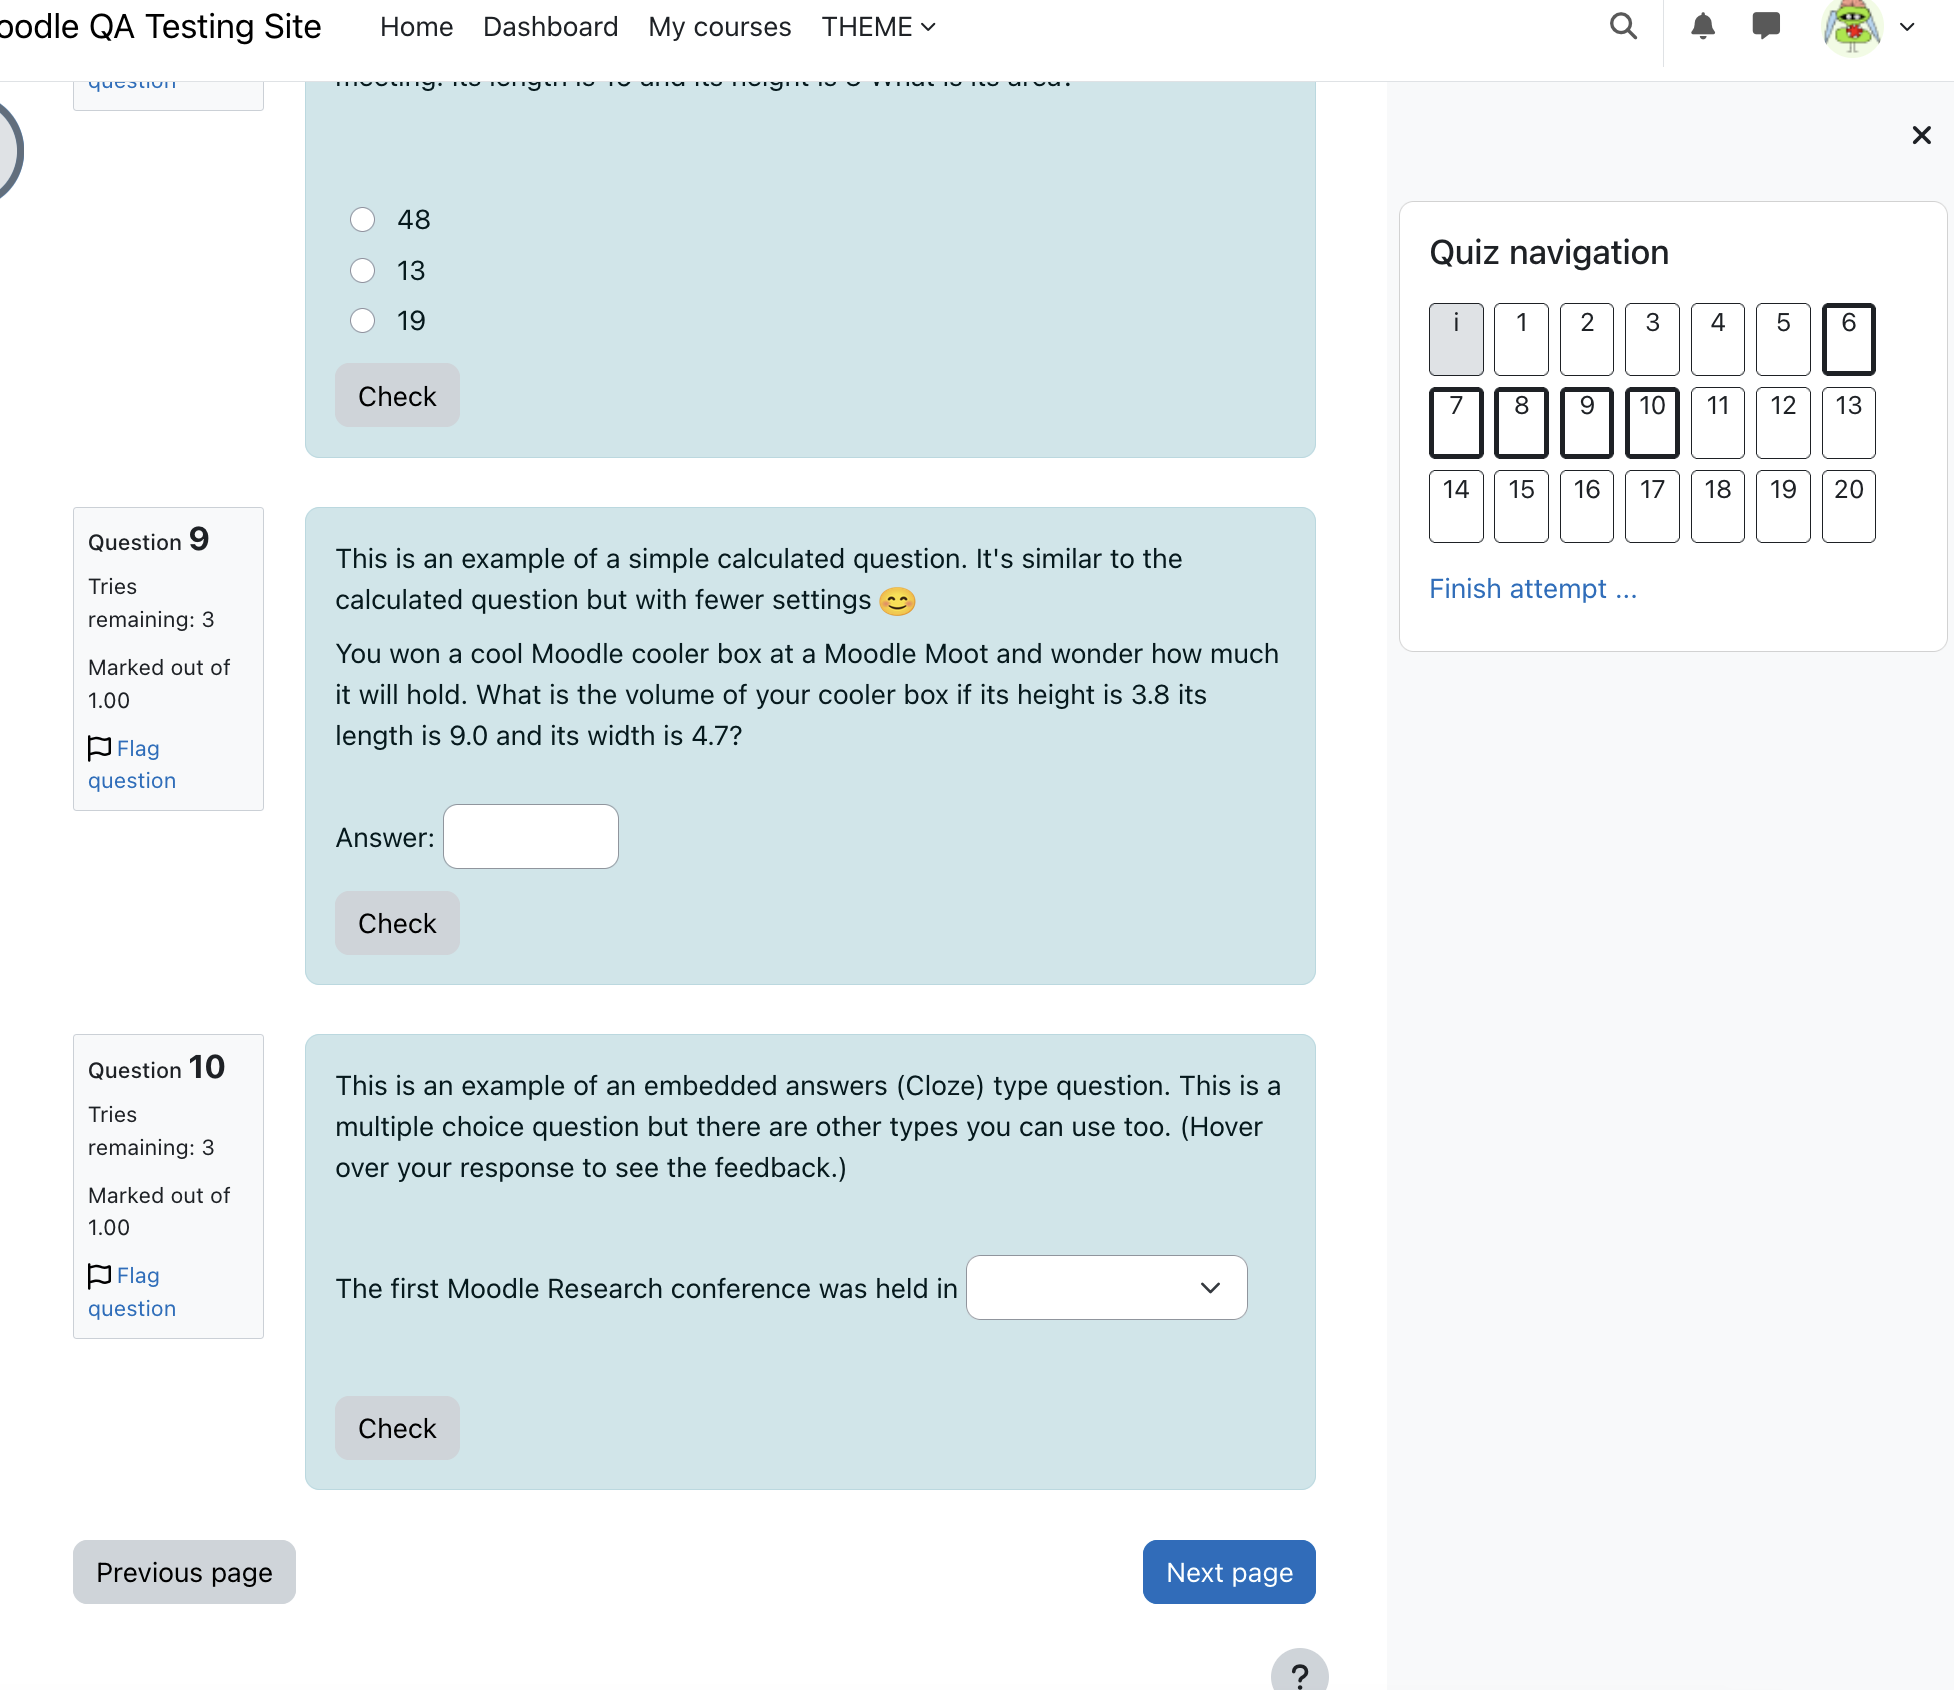Jump to question 12 in quiz navigation

[1783, 423]
